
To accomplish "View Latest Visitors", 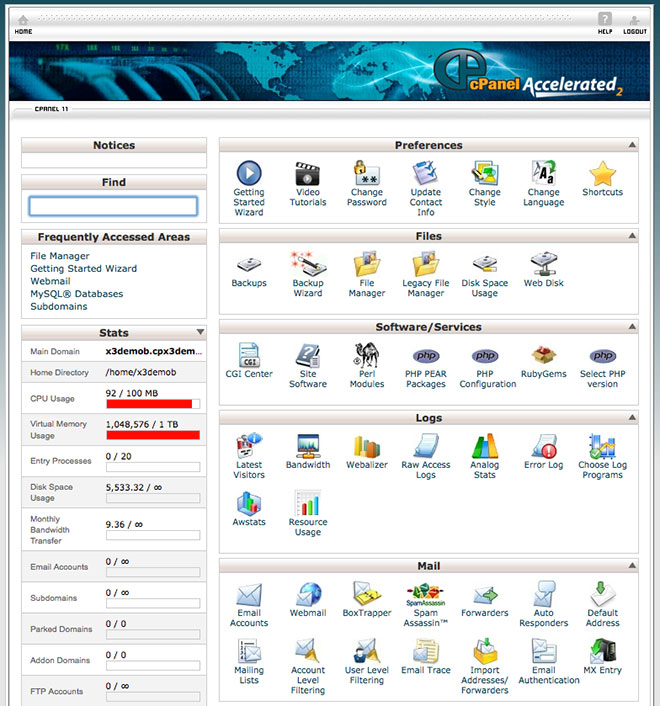I will pyautogui.click(x=249, y=446).
